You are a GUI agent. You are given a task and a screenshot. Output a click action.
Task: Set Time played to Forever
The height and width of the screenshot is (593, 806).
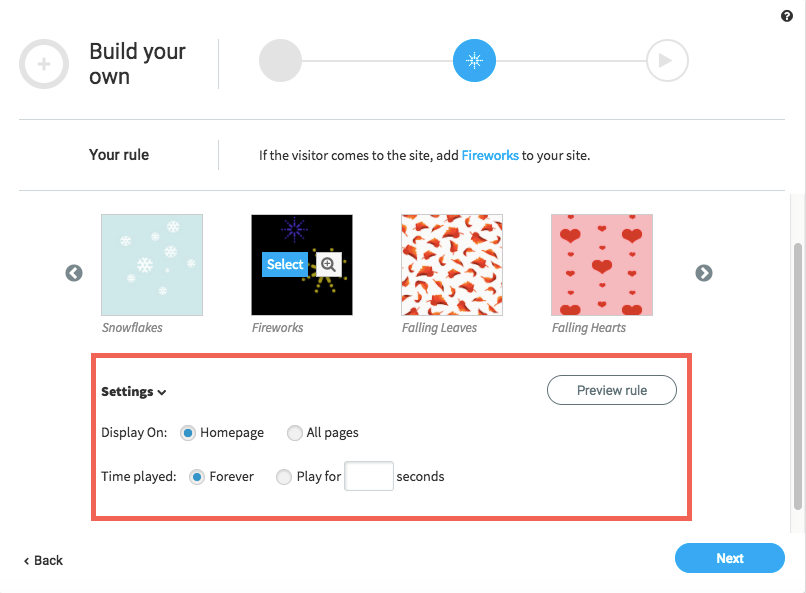tap(197, 477)
